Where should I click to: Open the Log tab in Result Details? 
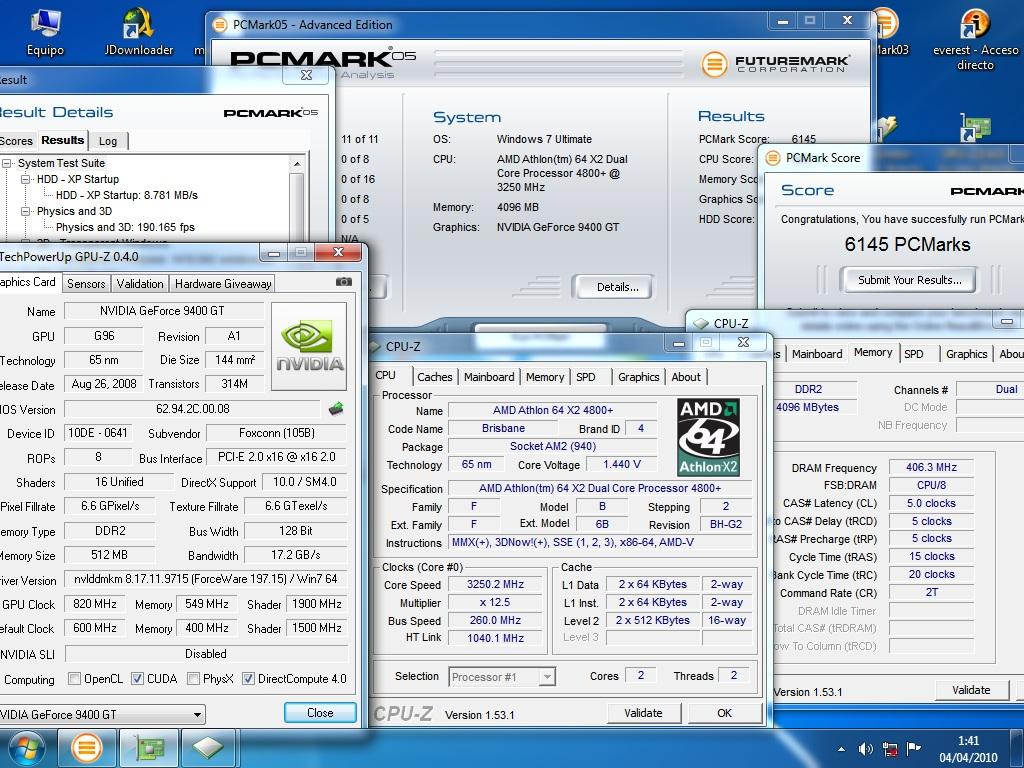tap(108, 141)
